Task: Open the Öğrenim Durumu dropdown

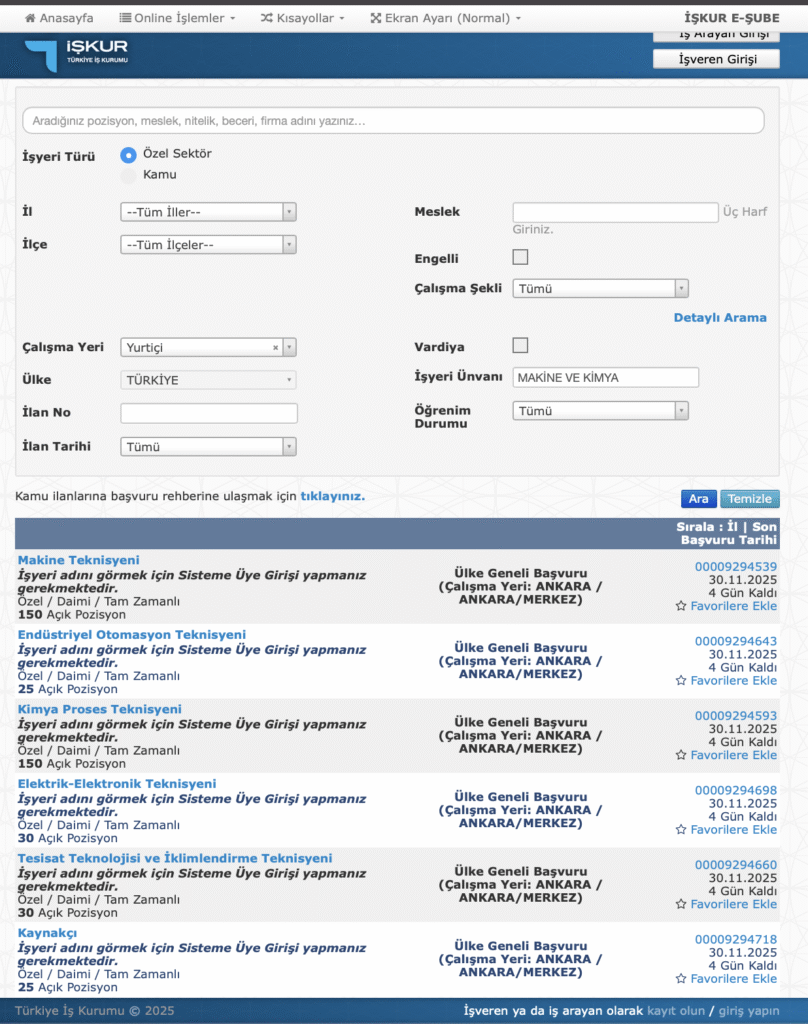Action: coord(600,411)
